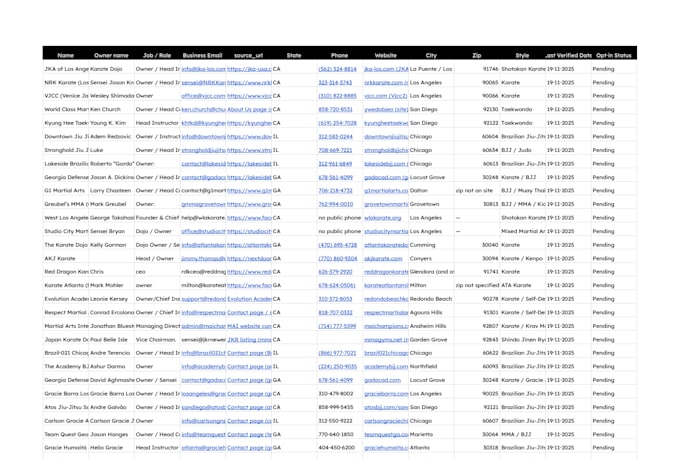Viewport: 680px width, 459px height.
Task: Select the 'Kelly Gorman' owner cell
Action: [112, 245]
